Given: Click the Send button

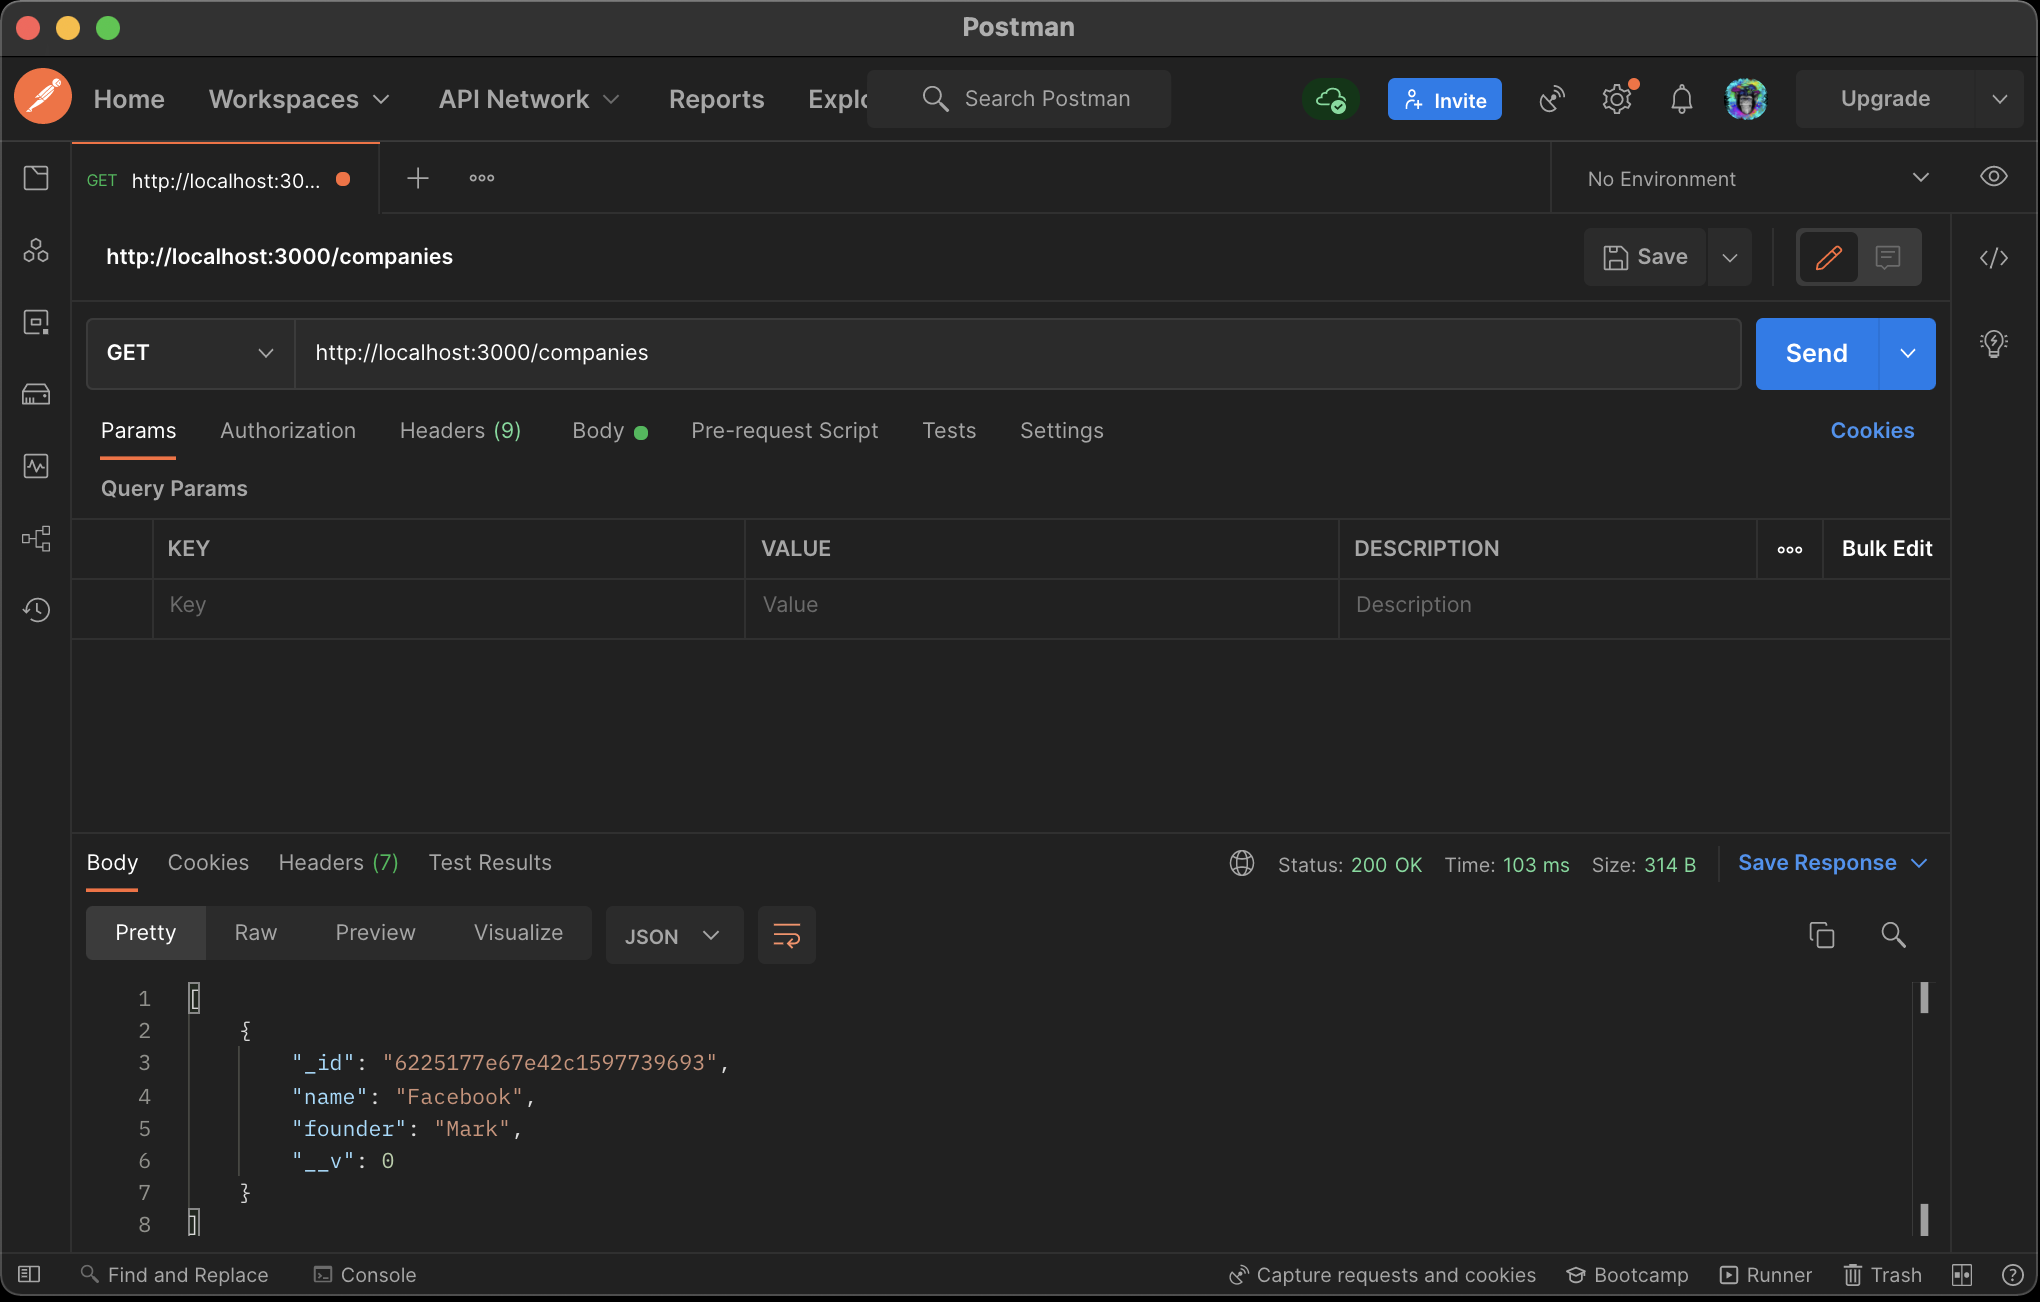Looking at the screenshot, I should click(x=1814, y=353).
